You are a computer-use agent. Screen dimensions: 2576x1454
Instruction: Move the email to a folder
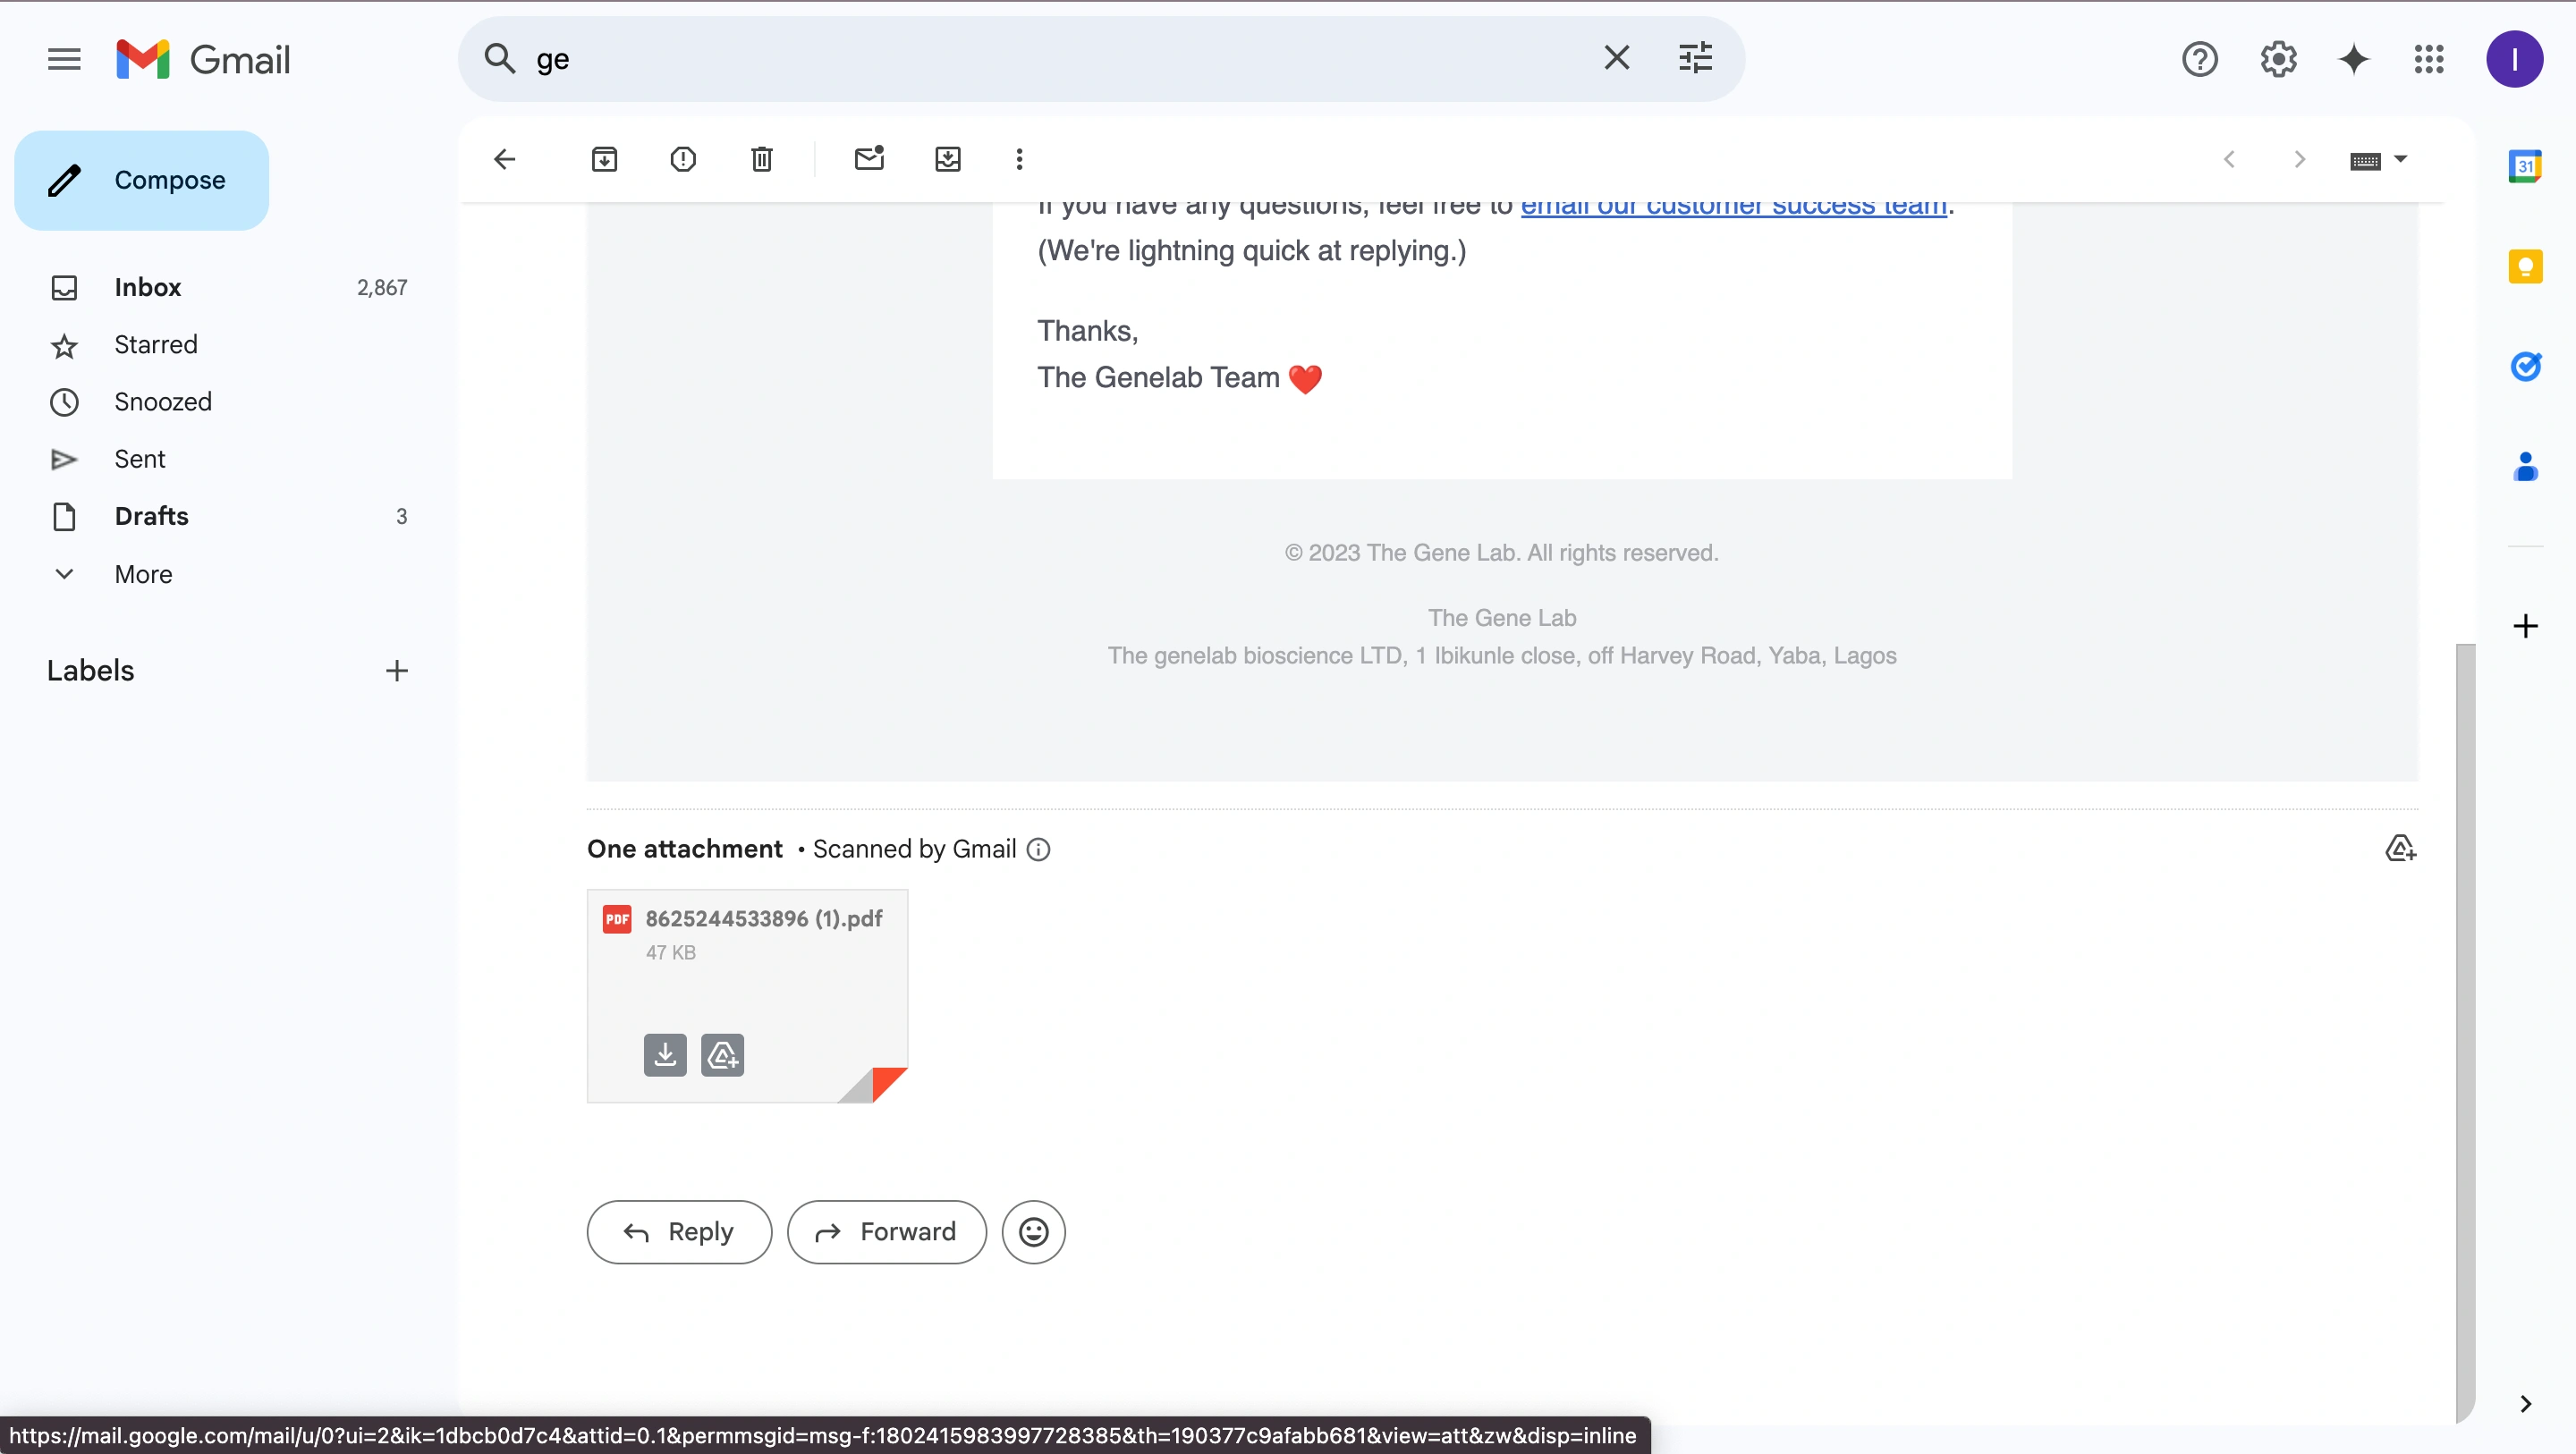coord(947,159)
